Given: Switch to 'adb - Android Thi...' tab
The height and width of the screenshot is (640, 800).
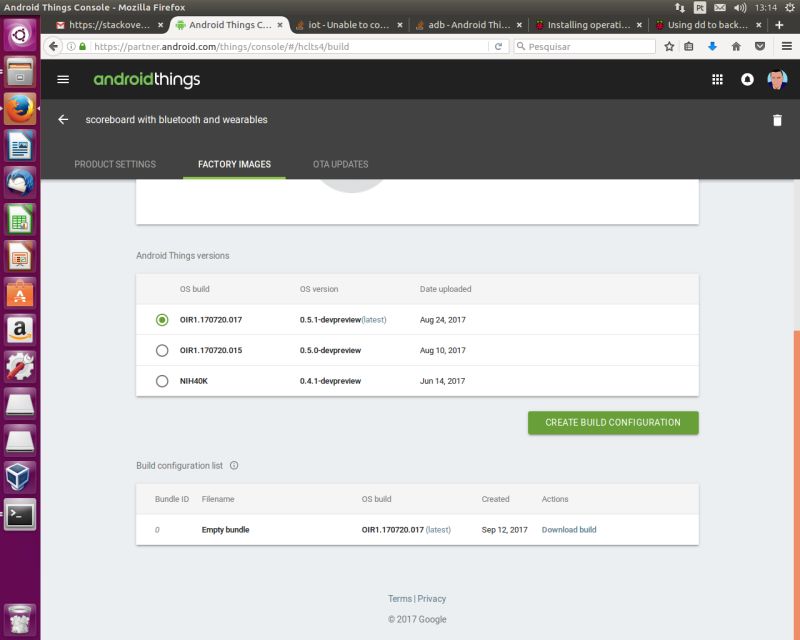Looking at the screenshot, I should pos(468,25).
